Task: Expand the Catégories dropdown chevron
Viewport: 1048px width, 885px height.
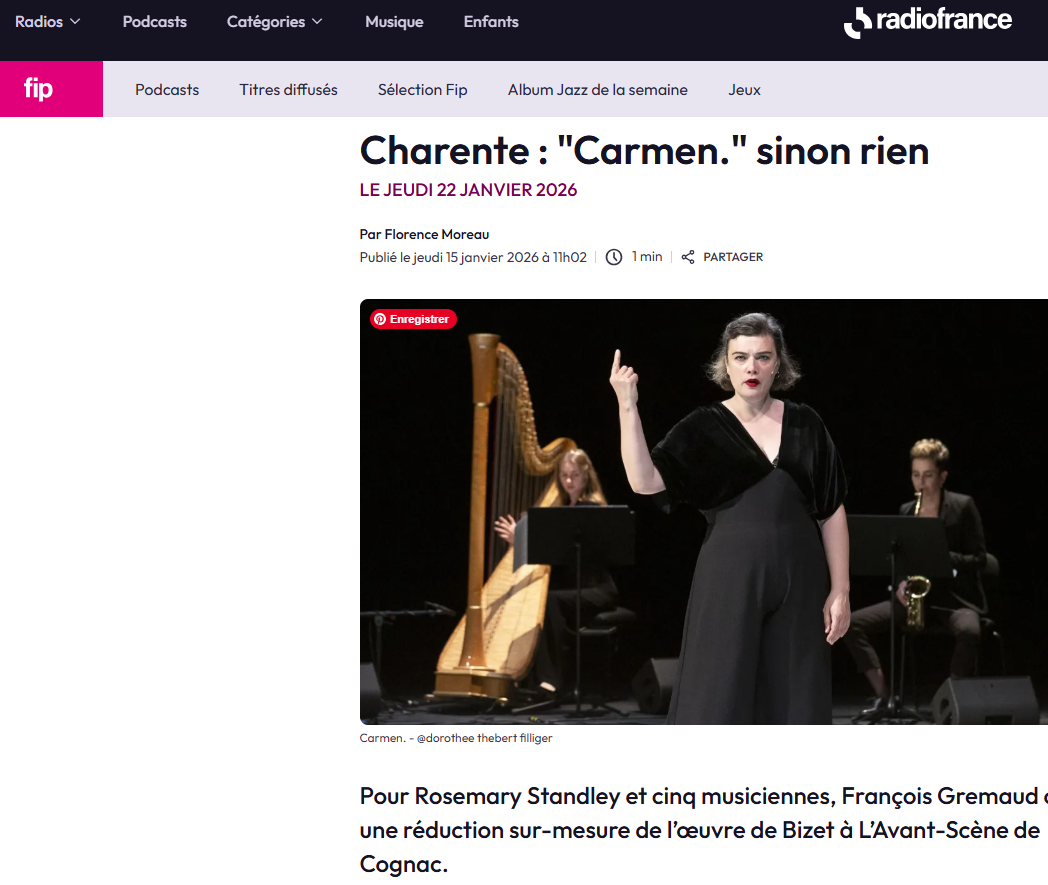Action: click(317, 22)
